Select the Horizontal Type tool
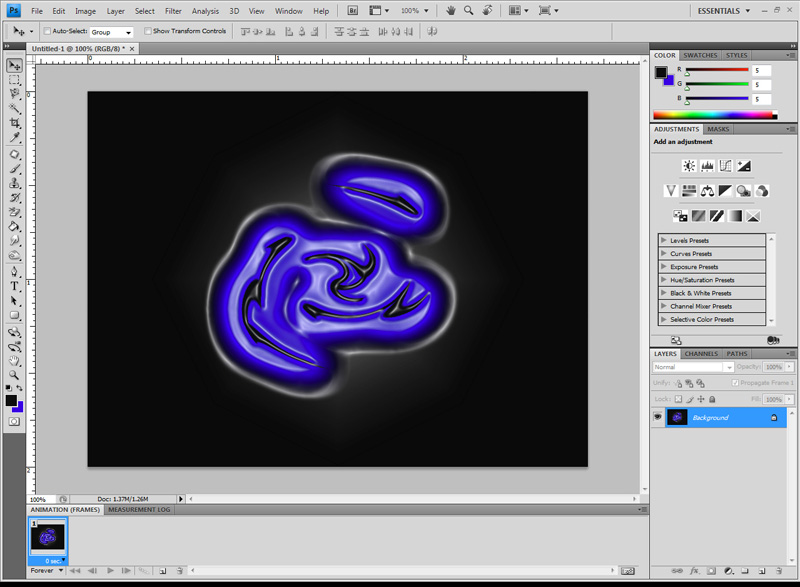This screenshot has height=587, width=800. 15,286
